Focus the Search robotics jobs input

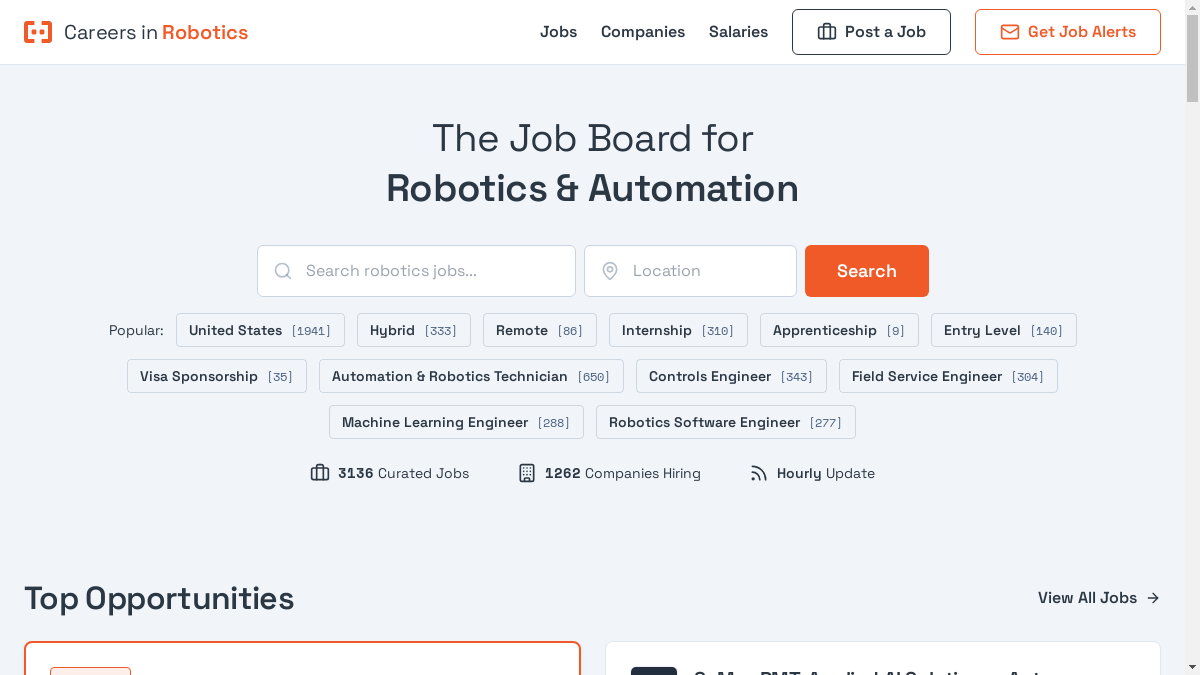tap(430, 271)
